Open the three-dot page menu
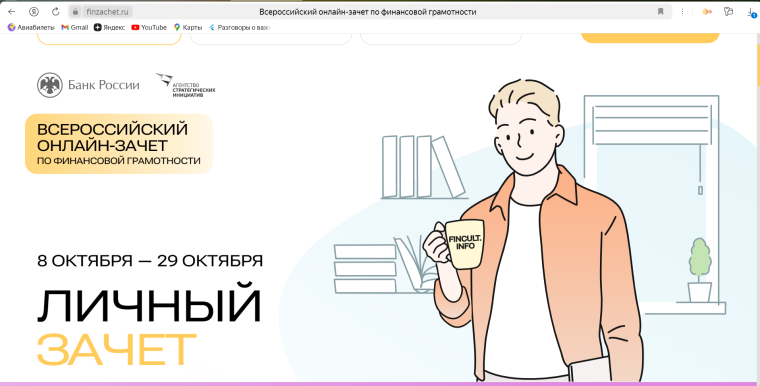 pos(682,12)
